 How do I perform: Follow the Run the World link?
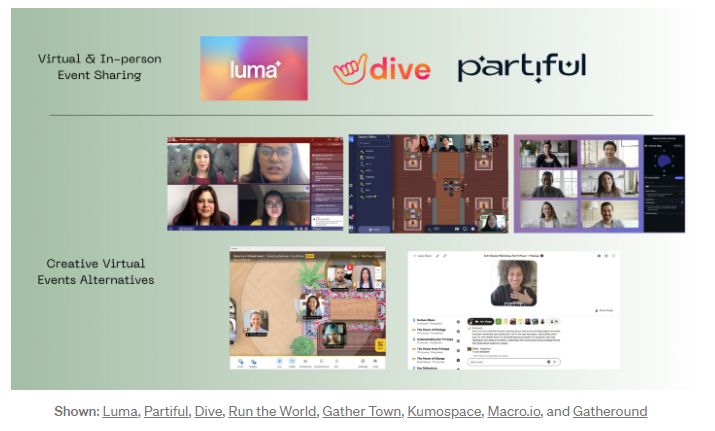(x=272, y=411)
